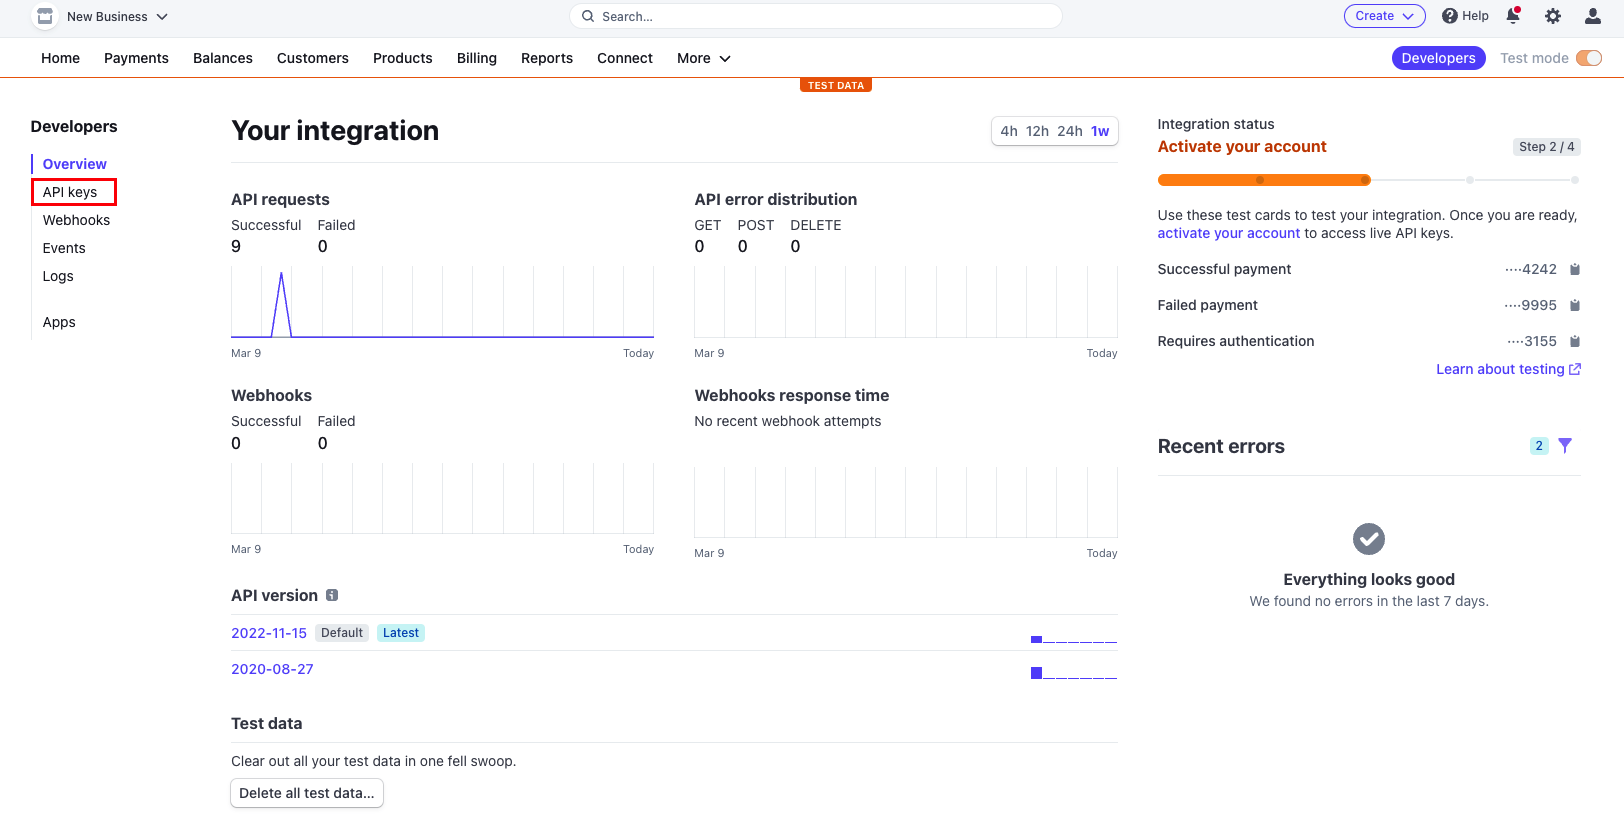Open the Create dropdown menu
The width and height of the screenshot is (1624, 817).
click(1384, 16)
